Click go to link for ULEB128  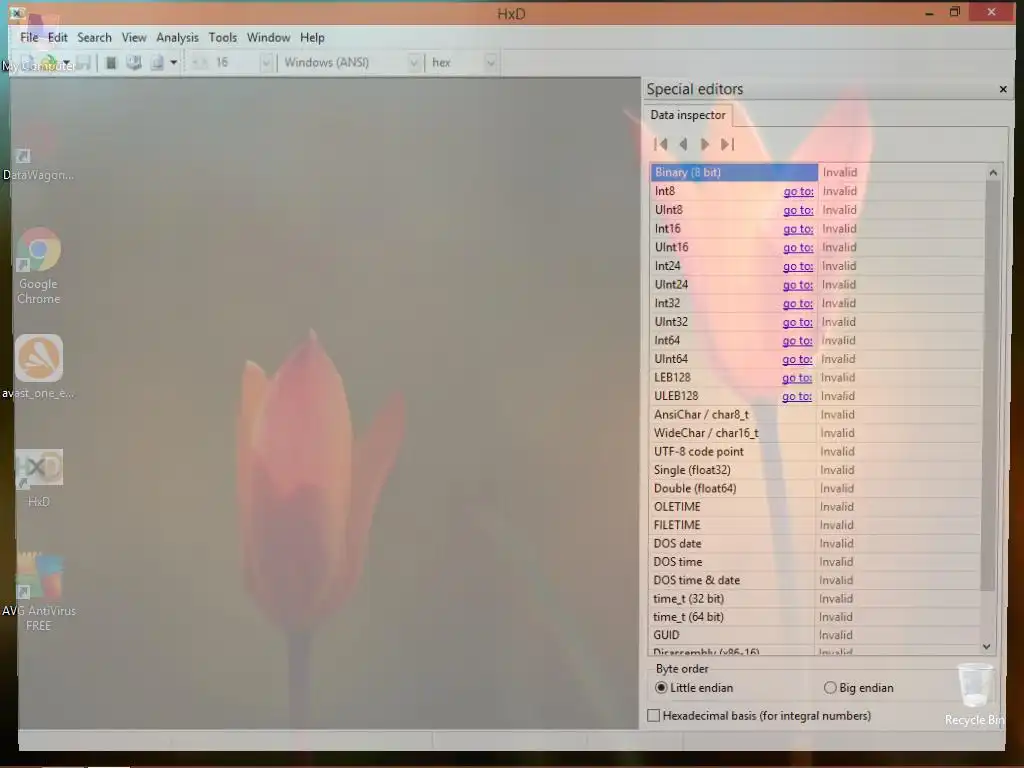click(x=797, y=396)
